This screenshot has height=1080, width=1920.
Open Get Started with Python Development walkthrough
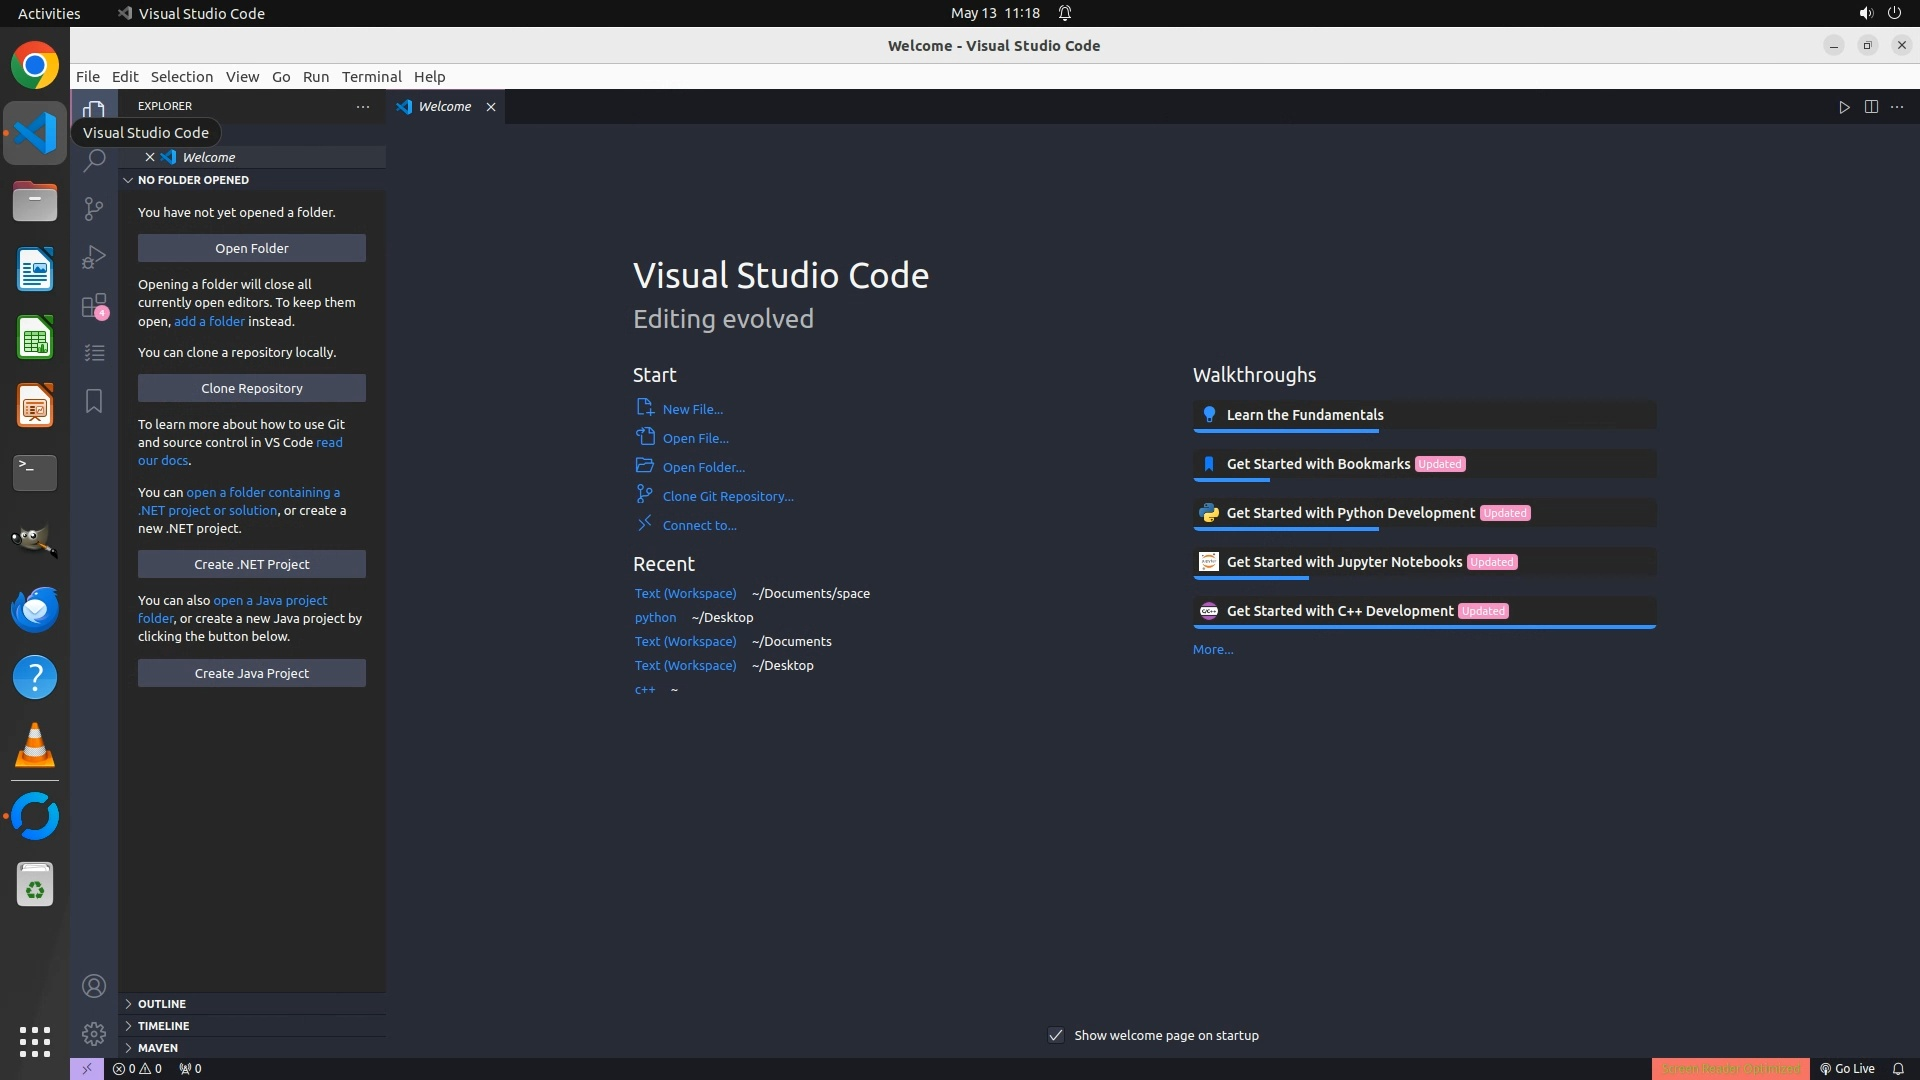point(1350,513)
